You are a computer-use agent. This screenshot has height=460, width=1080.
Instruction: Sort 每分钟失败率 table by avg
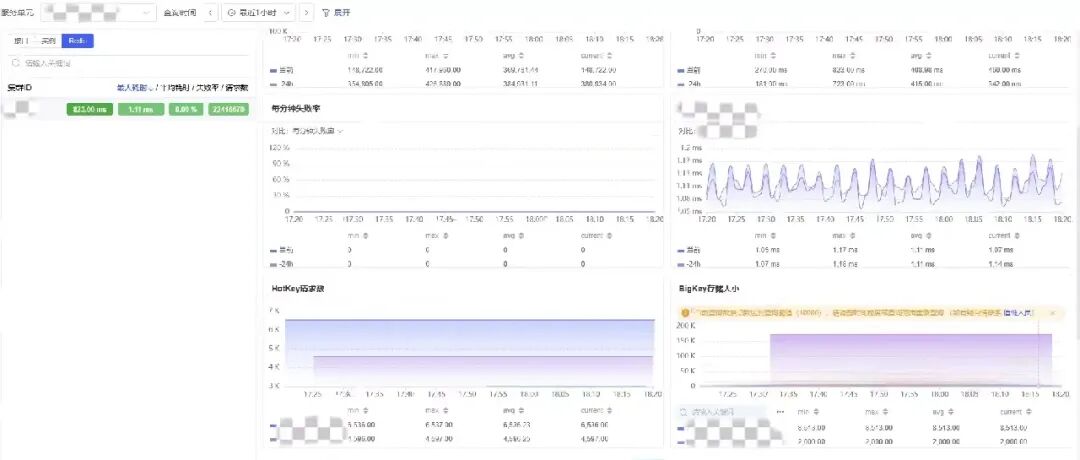point(521,236)
